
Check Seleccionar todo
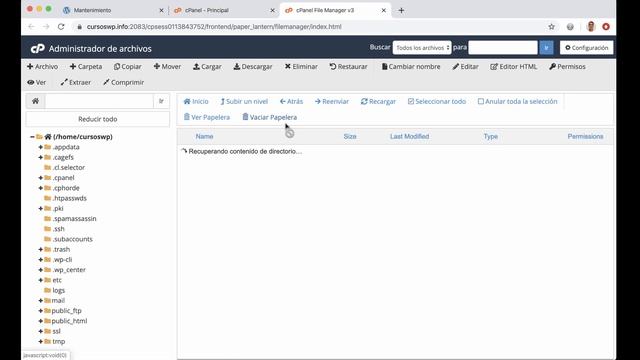pos(437,102)
